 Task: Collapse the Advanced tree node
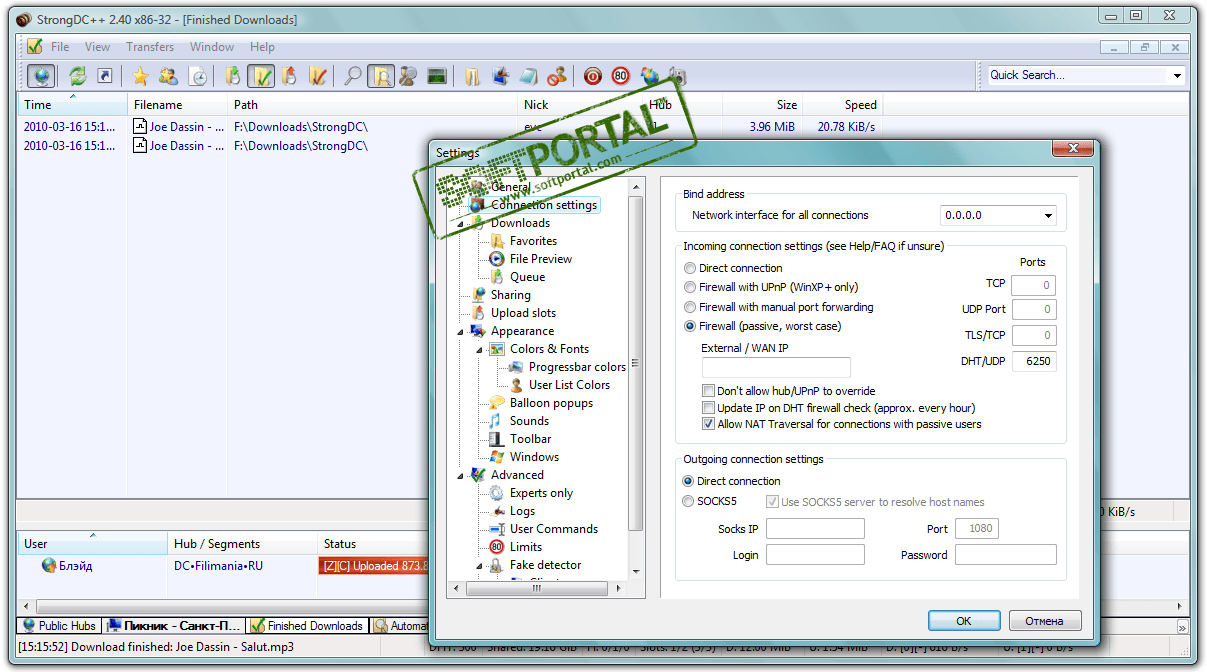(x=461, y=475)
